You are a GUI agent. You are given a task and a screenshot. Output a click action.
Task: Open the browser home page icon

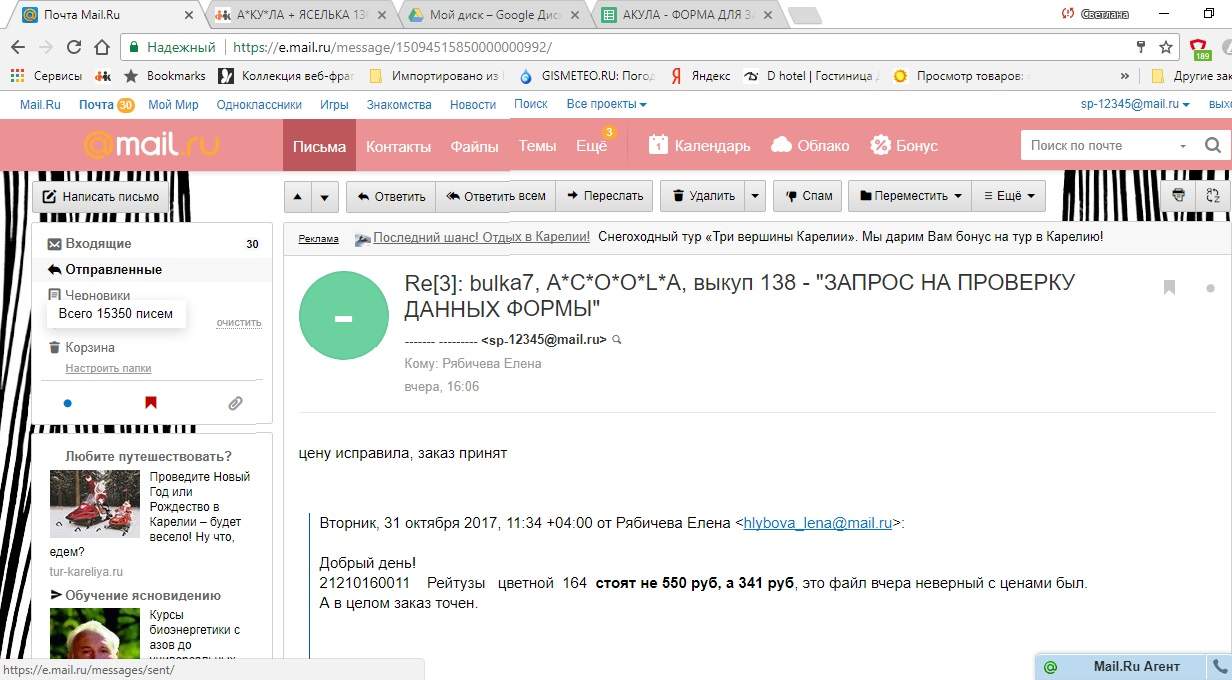102,47
